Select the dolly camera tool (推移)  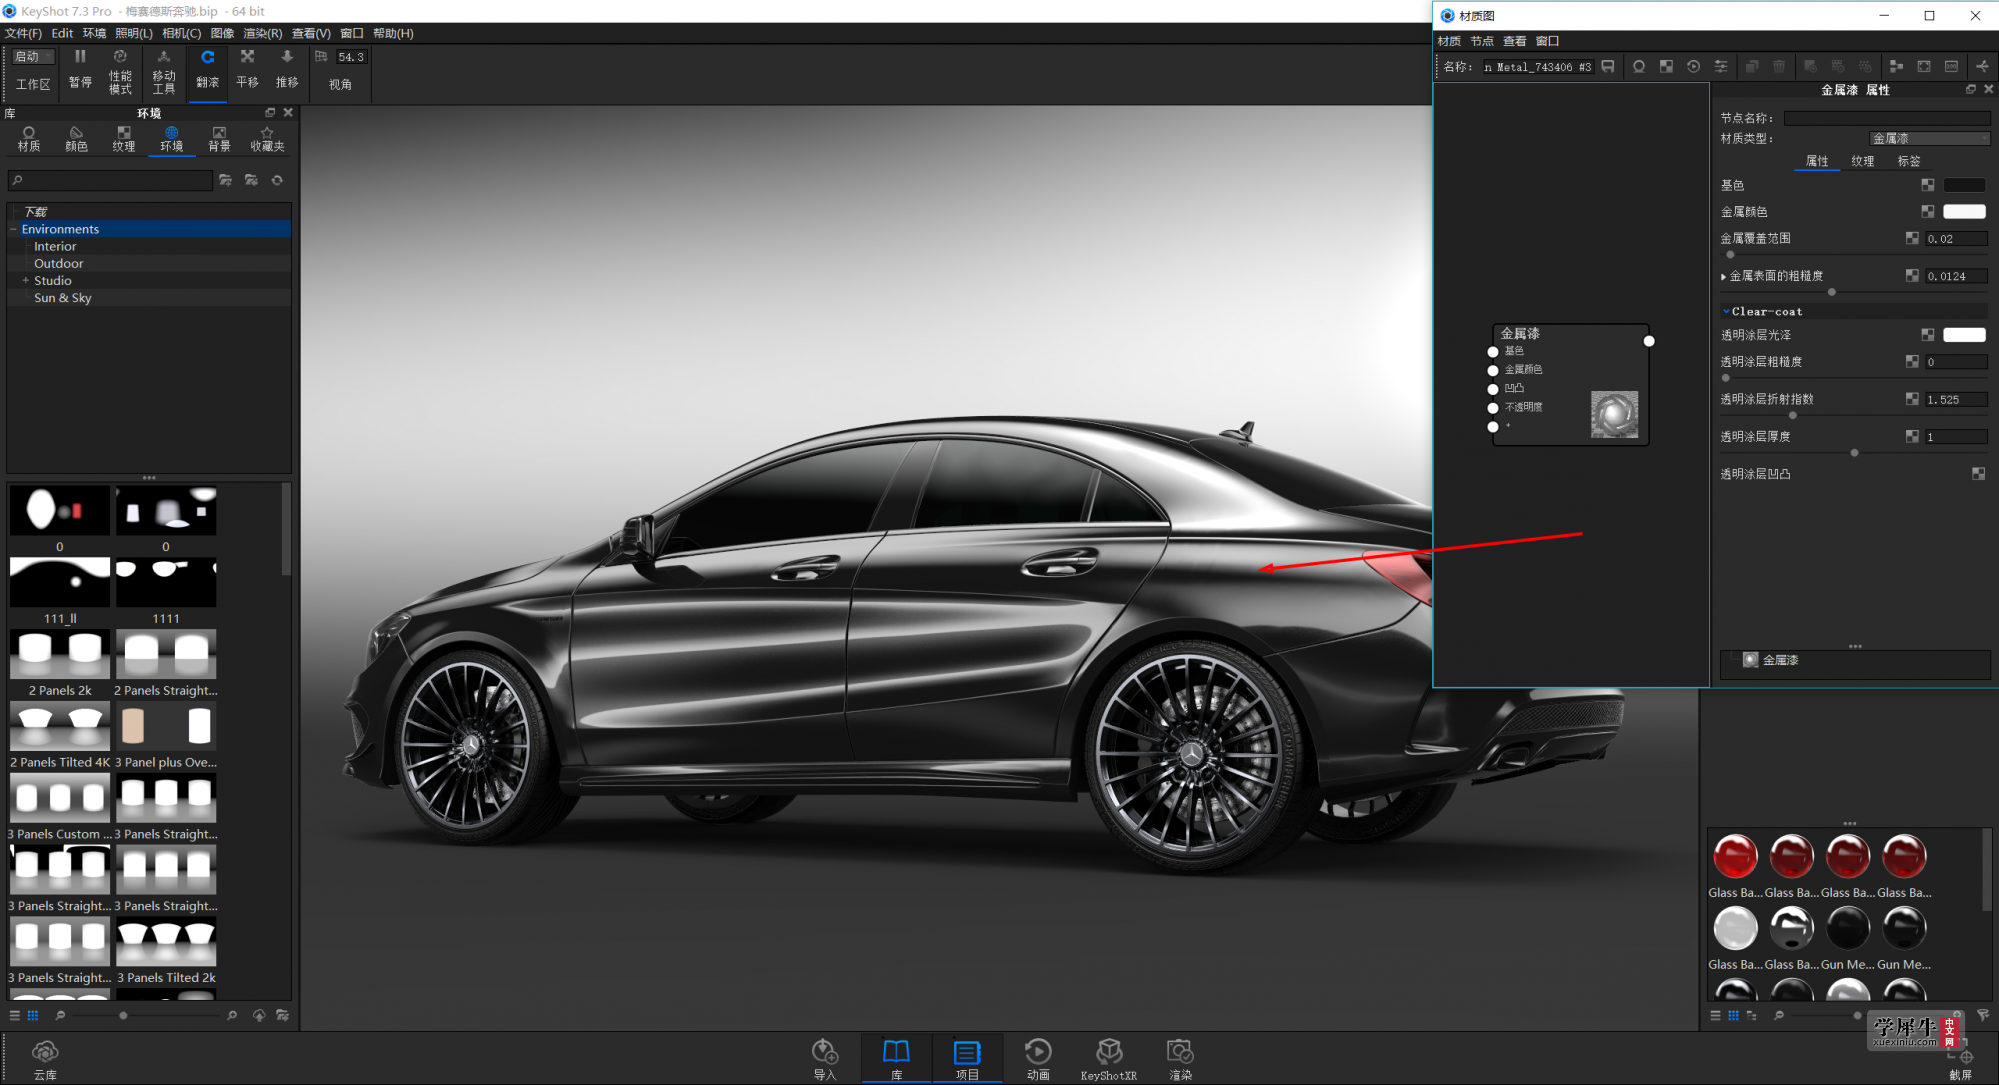[x=287, y=70]
